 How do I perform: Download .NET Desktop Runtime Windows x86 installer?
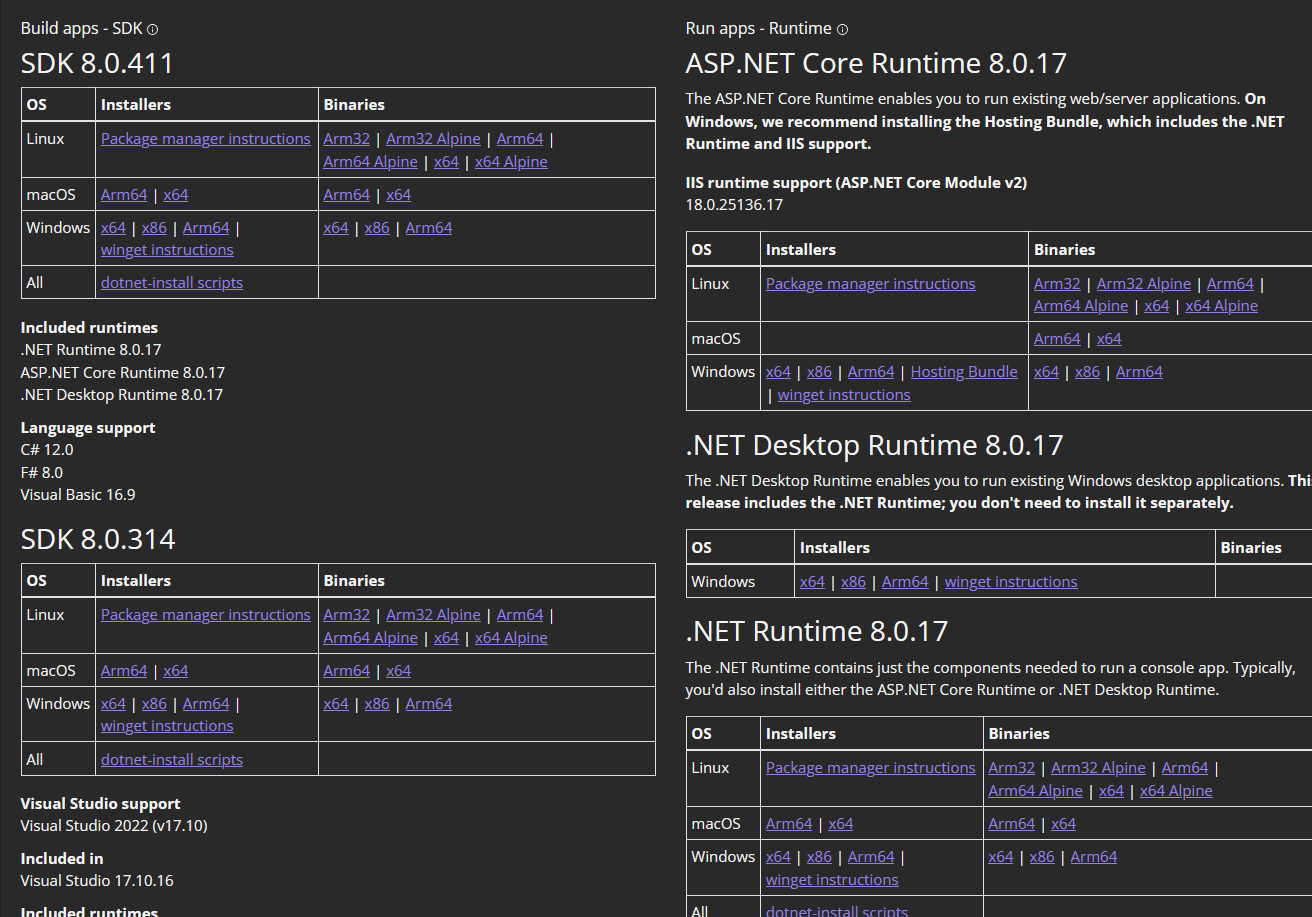pyautogui.click(x=853, y=582)
